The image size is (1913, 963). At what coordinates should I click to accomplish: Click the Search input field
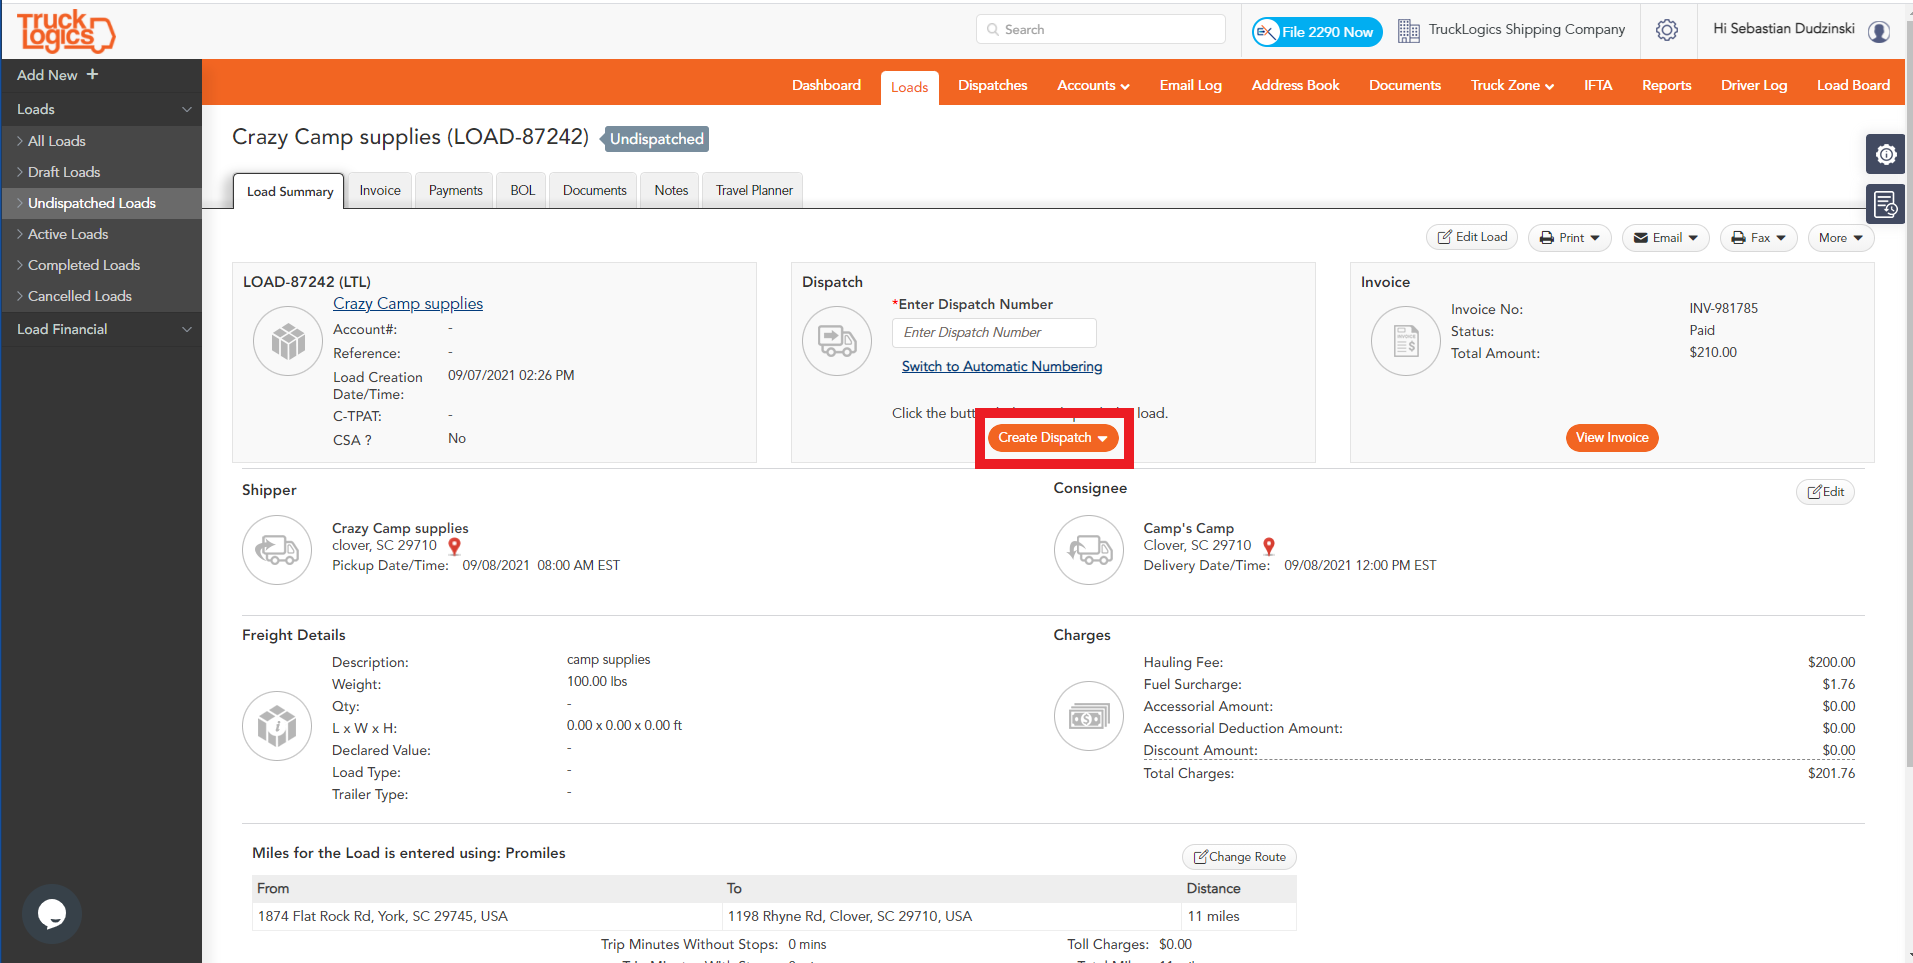pos(1100,29)
